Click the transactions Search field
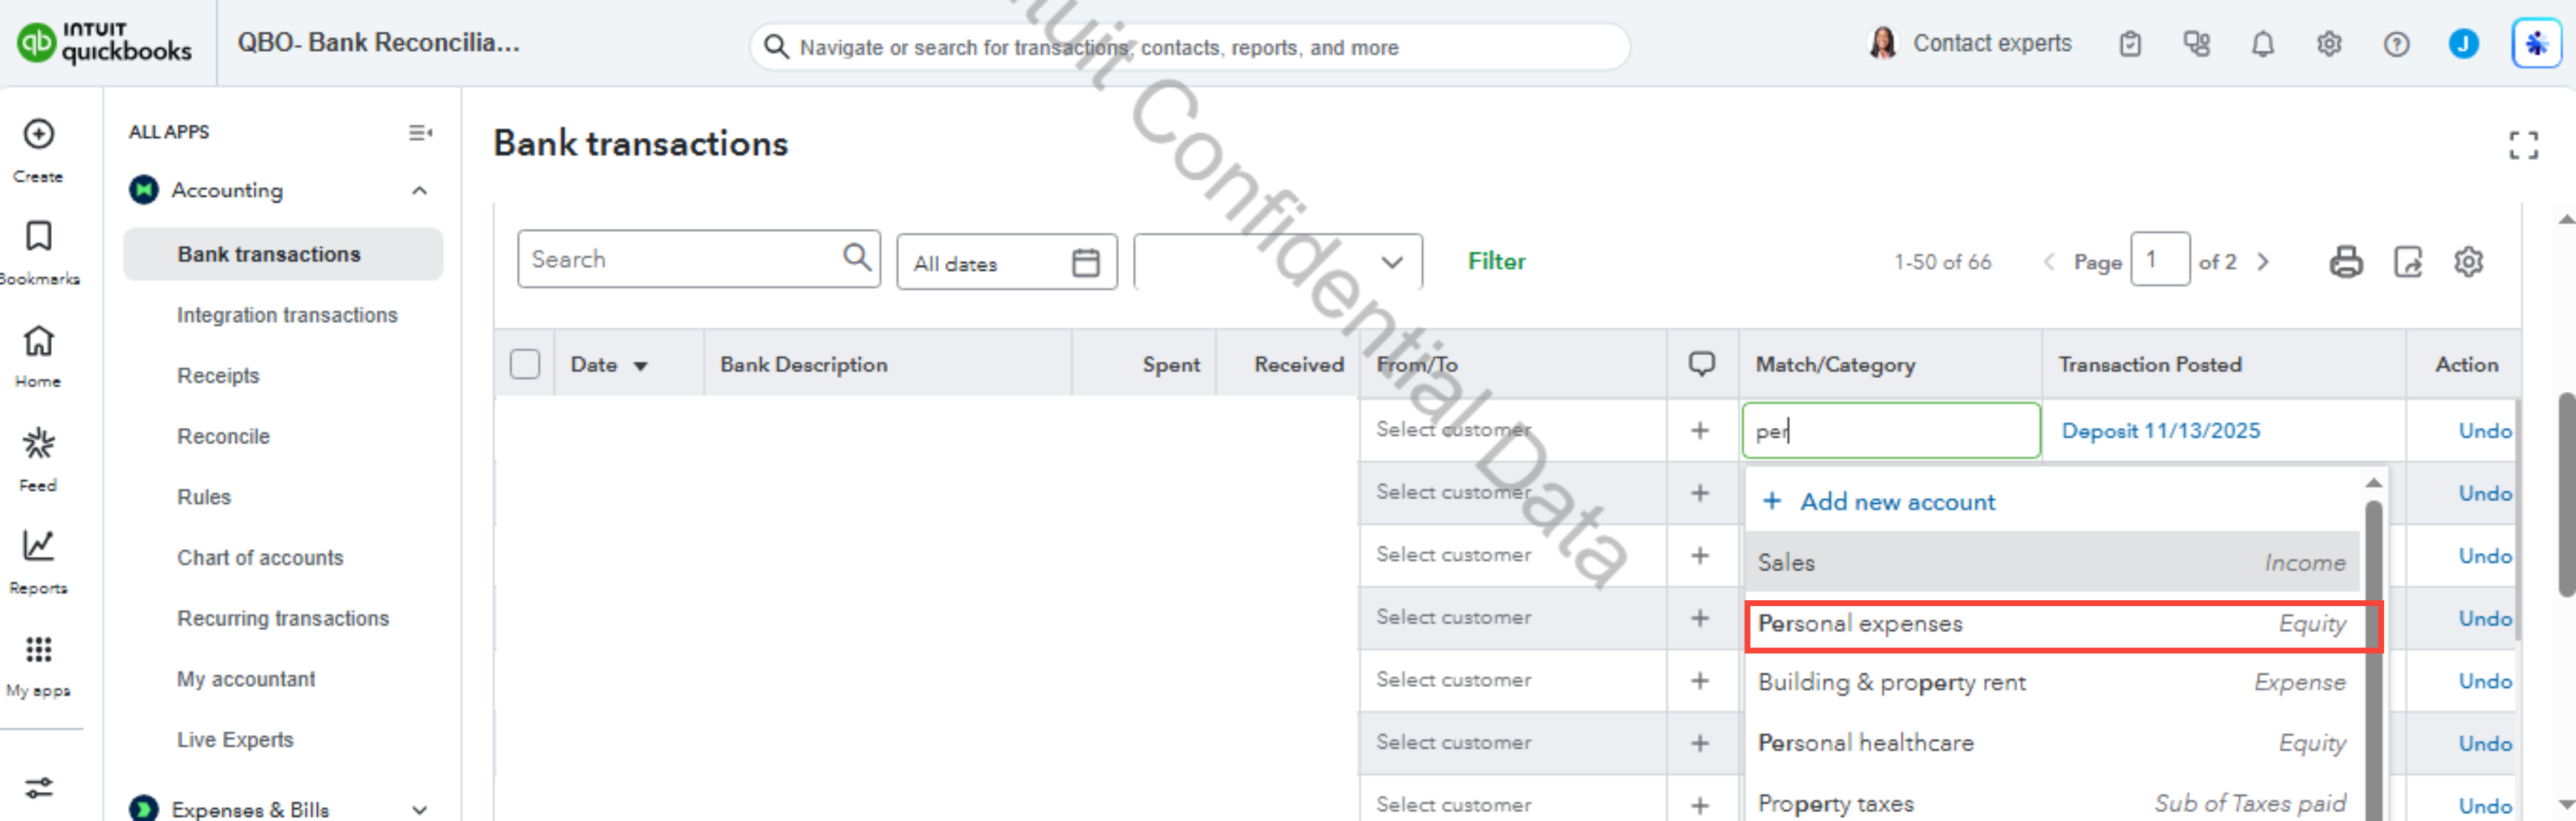2576x821 pixels. pos(685,260)
